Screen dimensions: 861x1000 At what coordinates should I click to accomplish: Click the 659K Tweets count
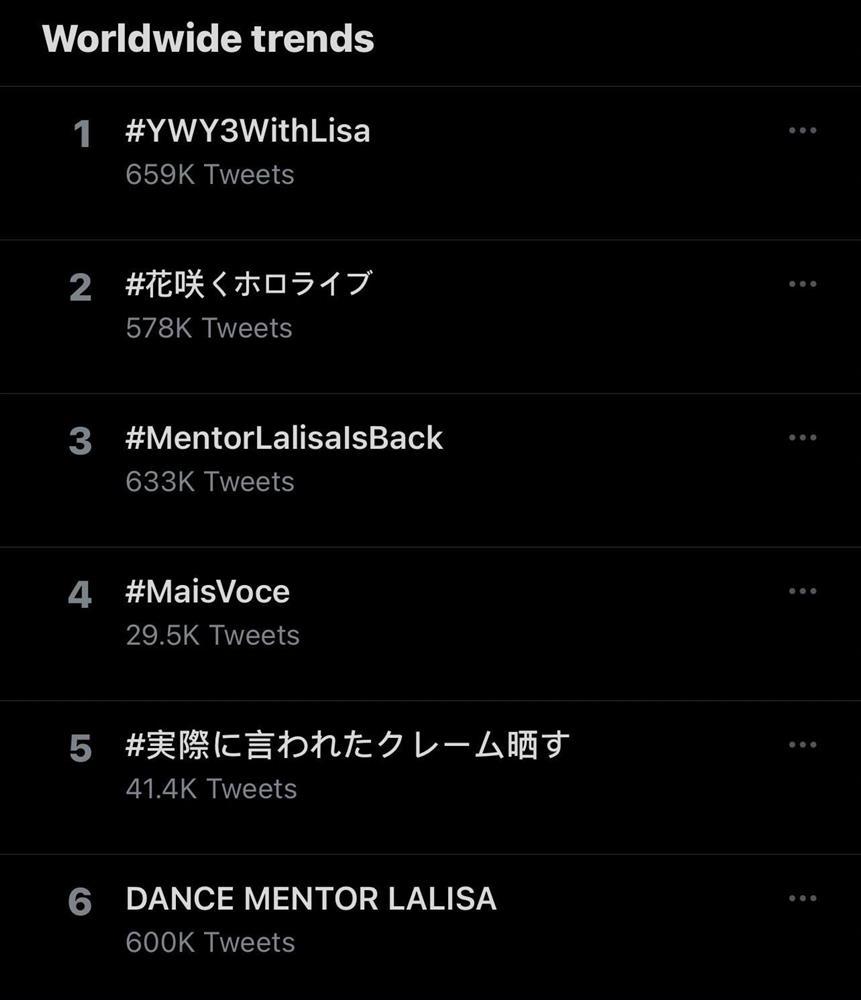[x=210, y=175]
